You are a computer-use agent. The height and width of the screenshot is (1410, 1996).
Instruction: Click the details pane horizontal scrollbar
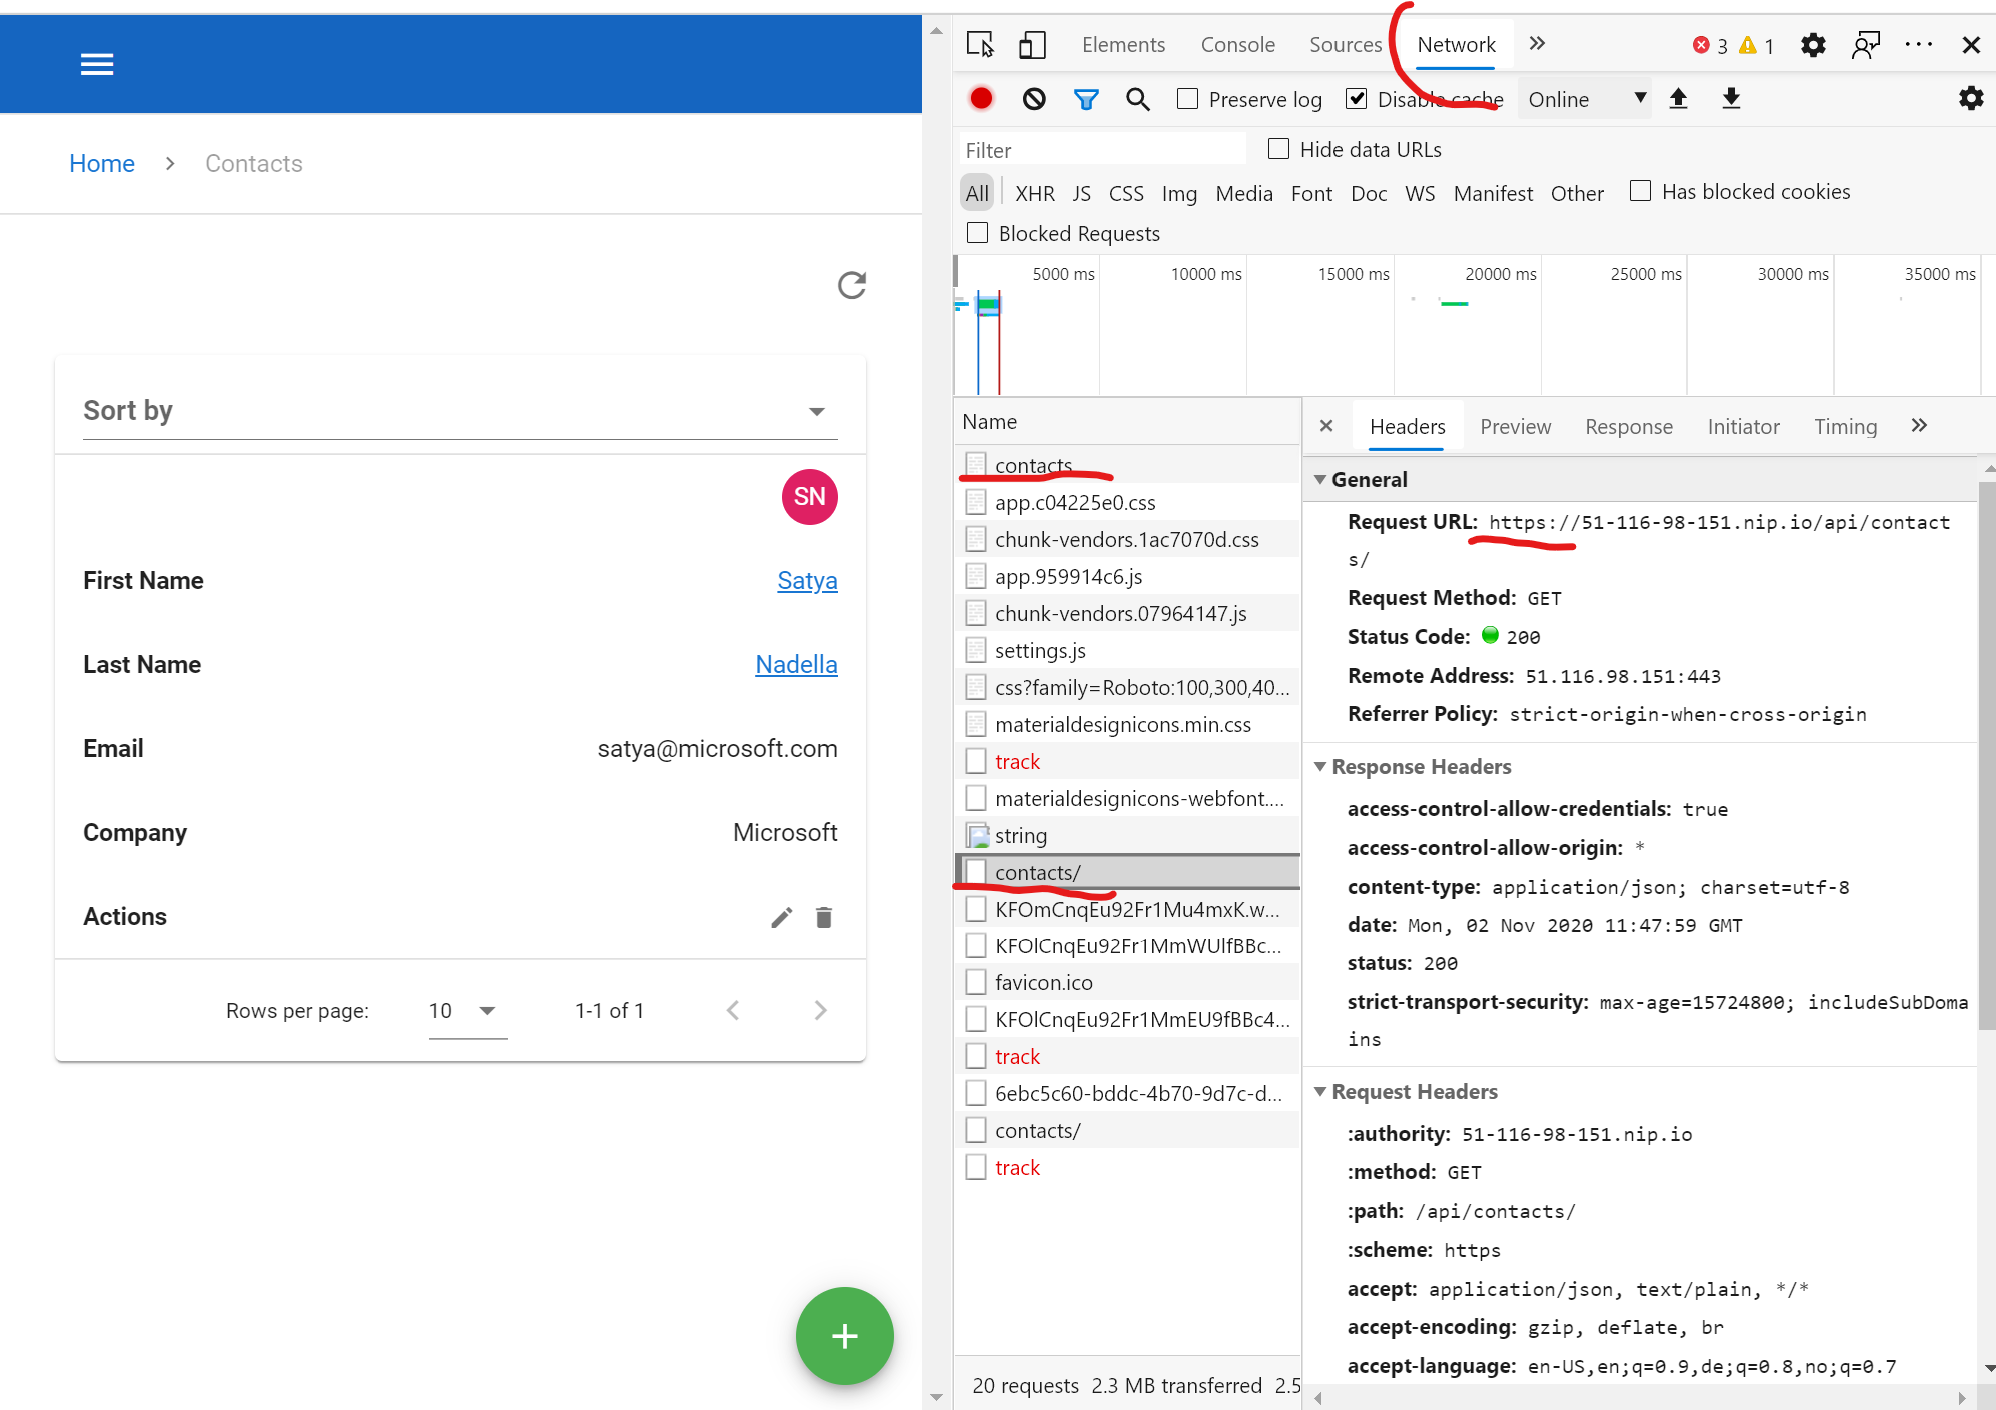tap(1640, 1397)
